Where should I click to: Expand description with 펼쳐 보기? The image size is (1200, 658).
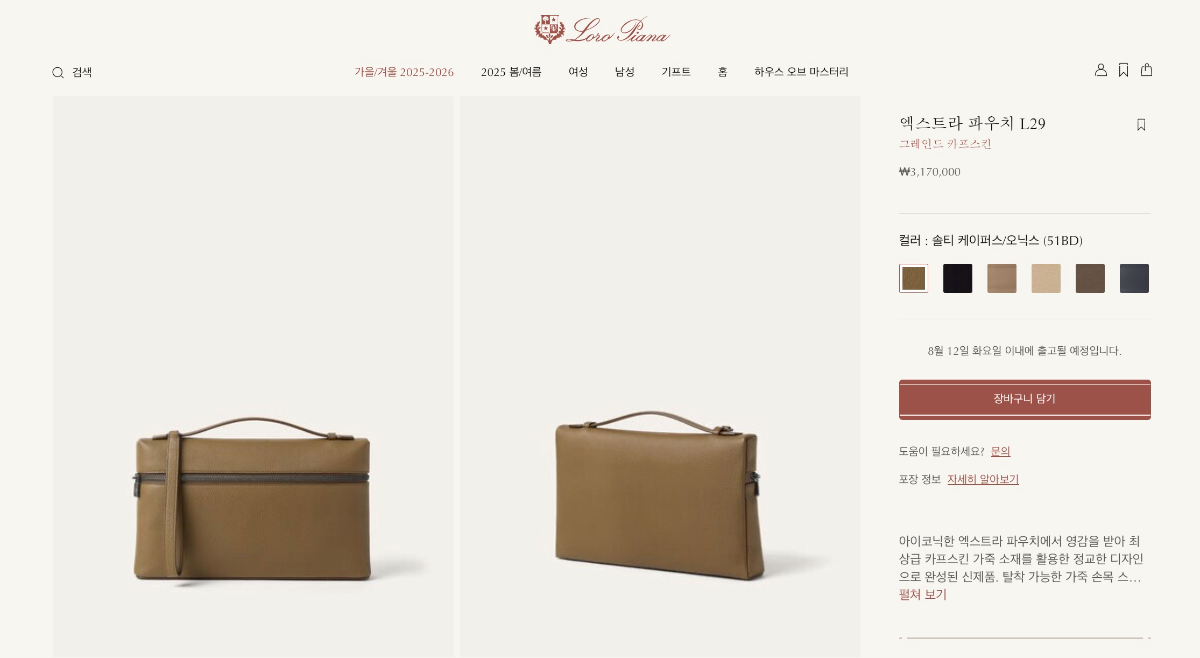[923, 595]
